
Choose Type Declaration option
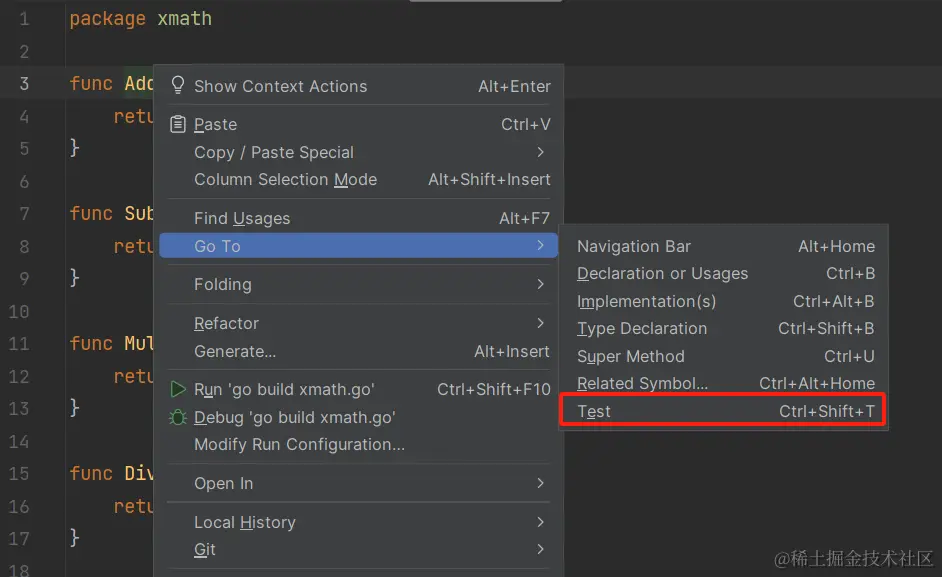(641, 328)
